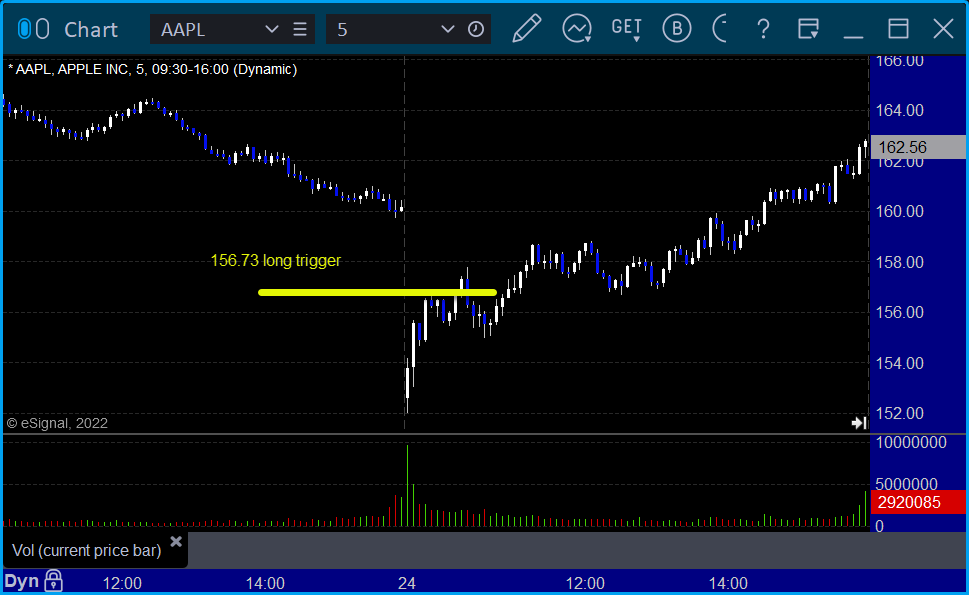Open help with the question mark icon

click(x=763, y=29)
